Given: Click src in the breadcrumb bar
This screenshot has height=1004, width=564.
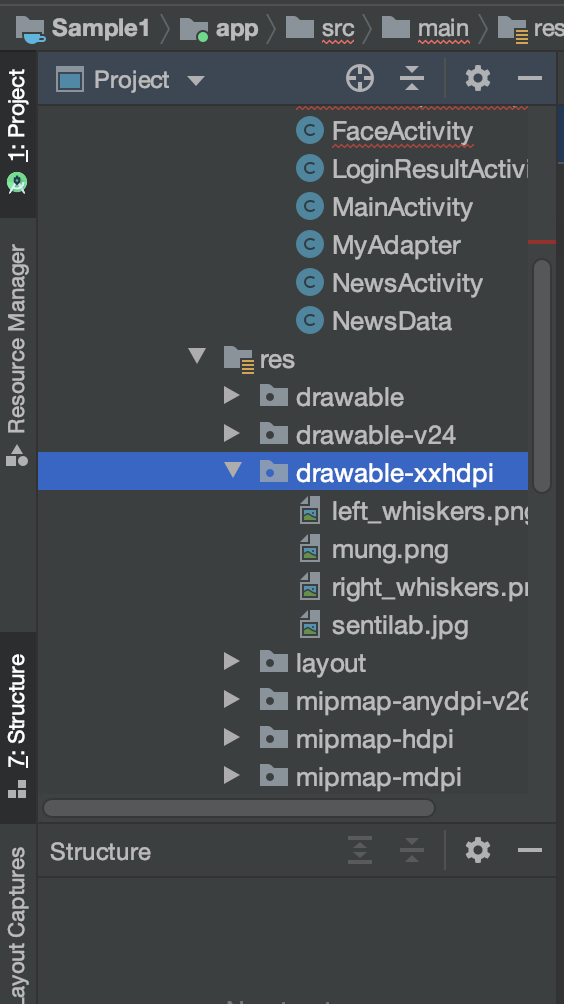Looking at the screenshot, I should [337, 29].
